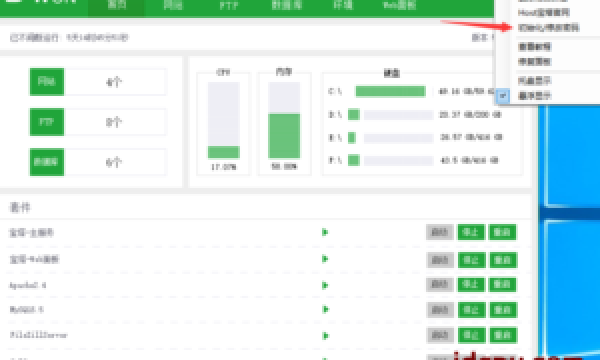
Task: Click the gray 启动 button for 宝塔-Web面板
Action: coord(440,260)
